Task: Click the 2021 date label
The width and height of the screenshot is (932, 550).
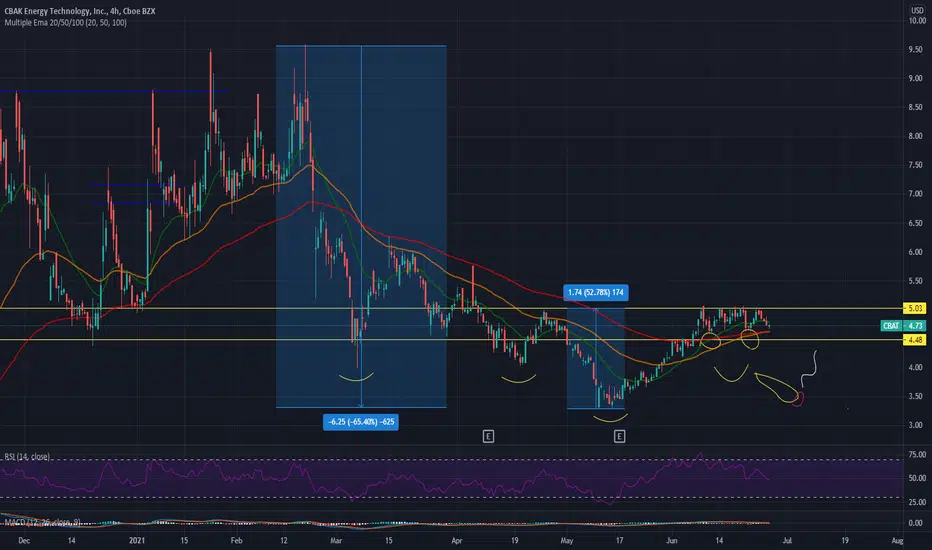Action: point(137,540)
